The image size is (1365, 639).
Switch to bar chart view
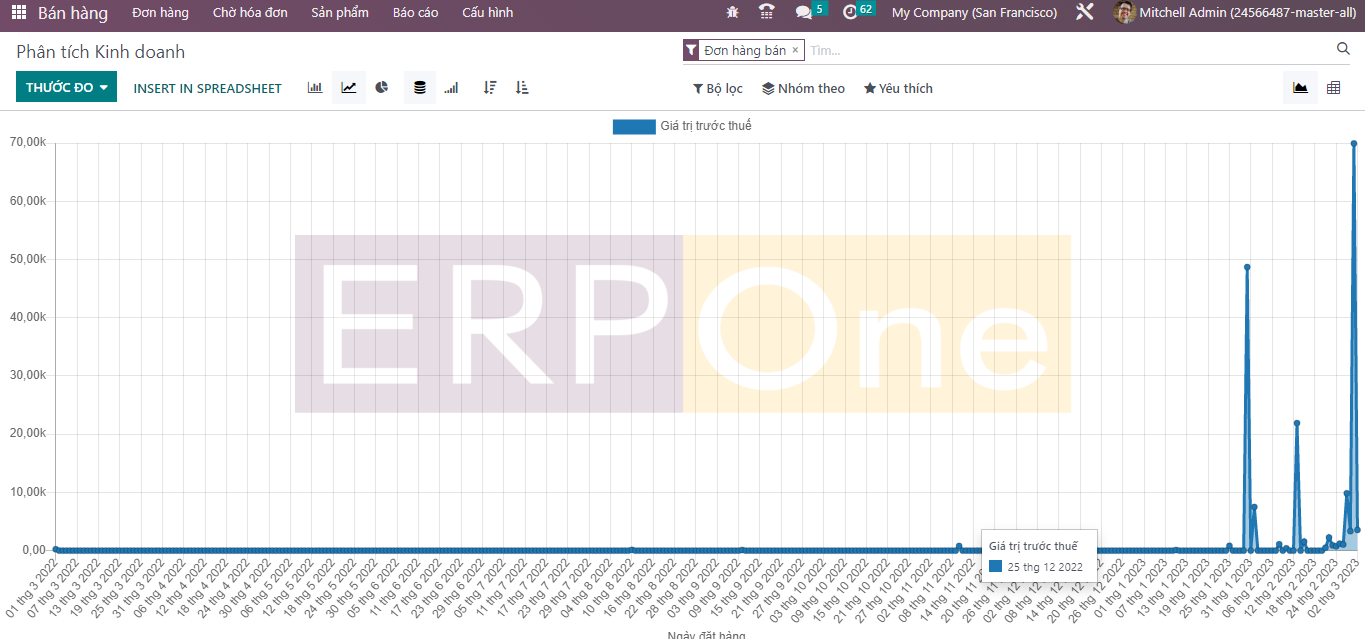[x=315, y=88]
